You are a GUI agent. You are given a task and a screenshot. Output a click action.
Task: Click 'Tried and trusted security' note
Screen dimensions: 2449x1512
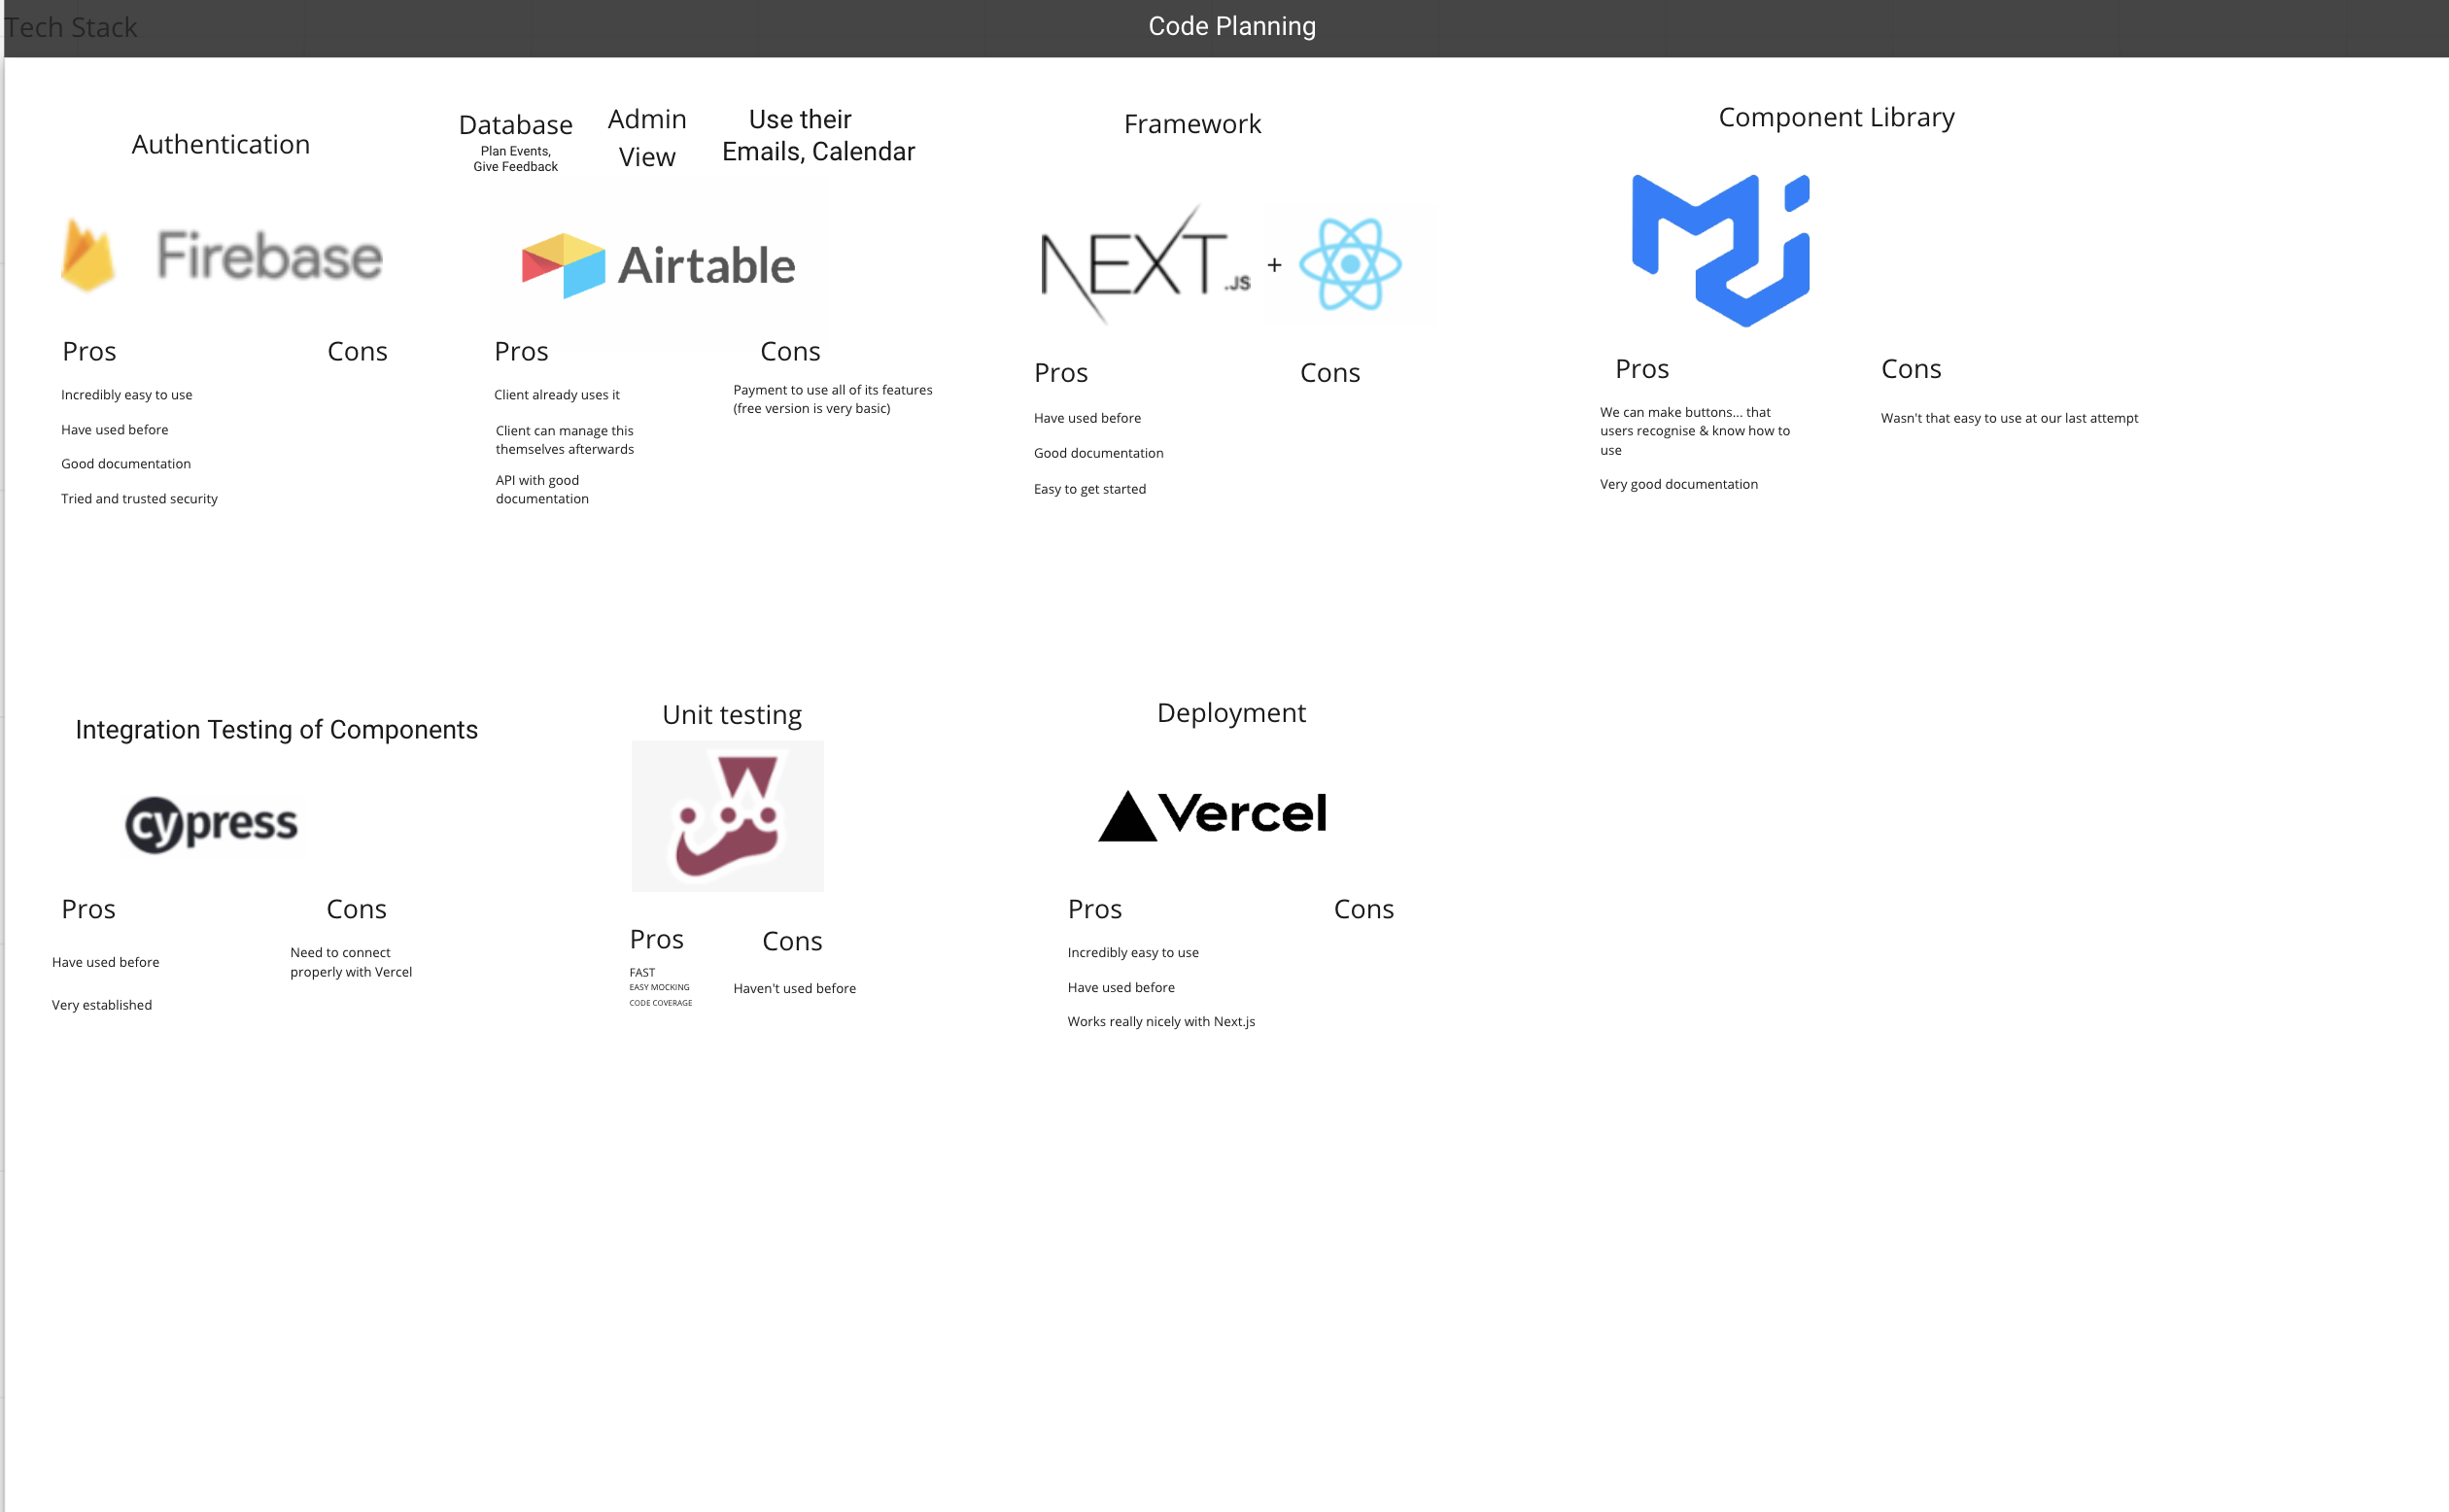(x=139, y=499)
